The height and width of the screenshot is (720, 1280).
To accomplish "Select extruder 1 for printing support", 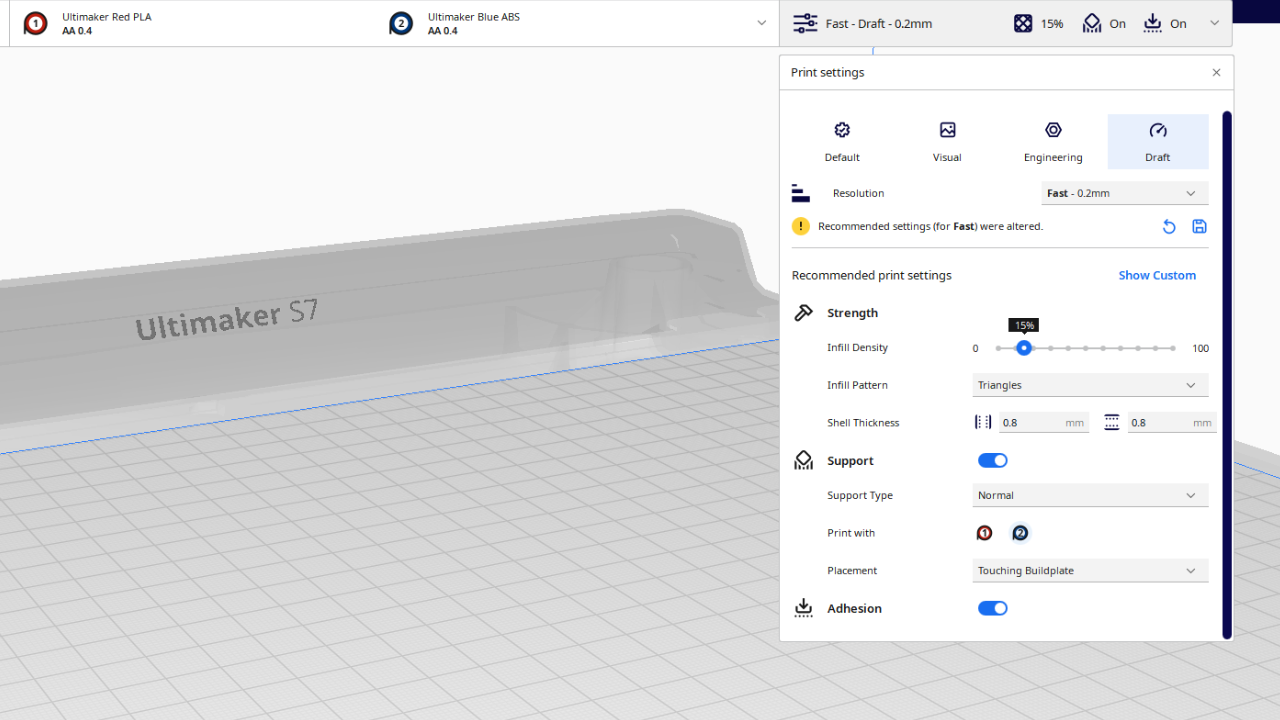I will click(984, 533).
